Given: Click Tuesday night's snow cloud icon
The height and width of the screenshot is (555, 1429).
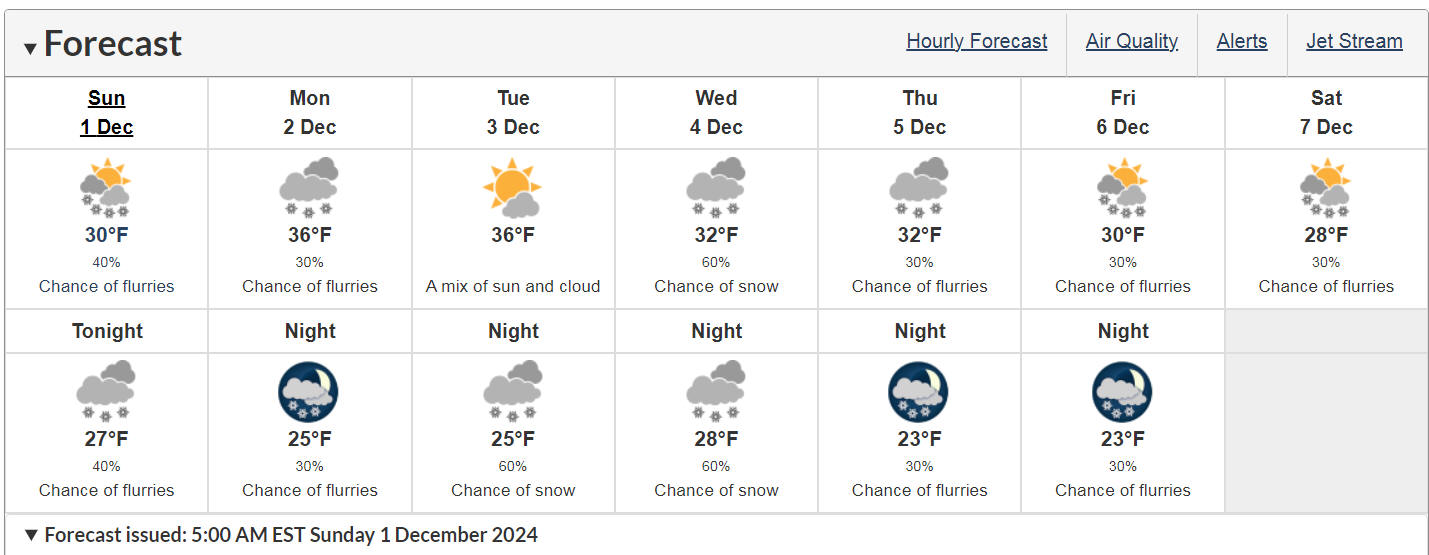Looking at the screenshot, I should point(513,391).
